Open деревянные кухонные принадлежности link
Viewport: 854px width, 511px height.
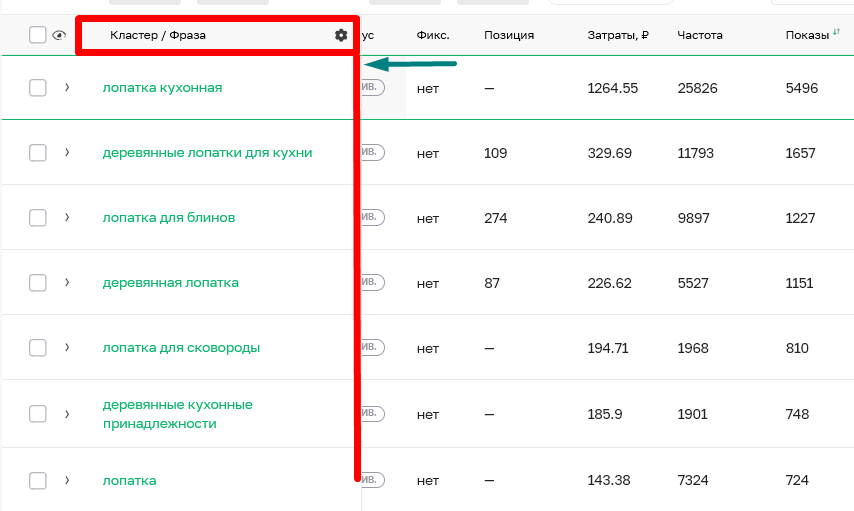coord(178,414)
